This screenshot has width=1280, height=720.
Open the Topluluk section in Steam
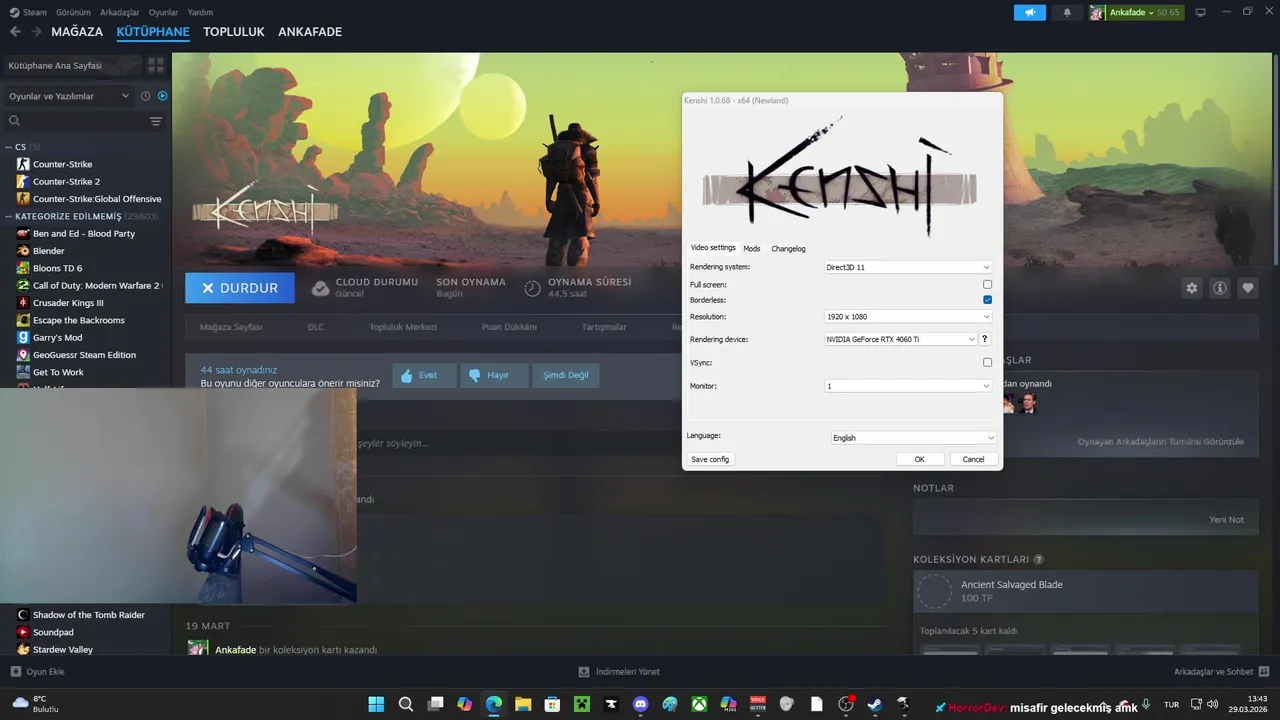click(234, 32)
